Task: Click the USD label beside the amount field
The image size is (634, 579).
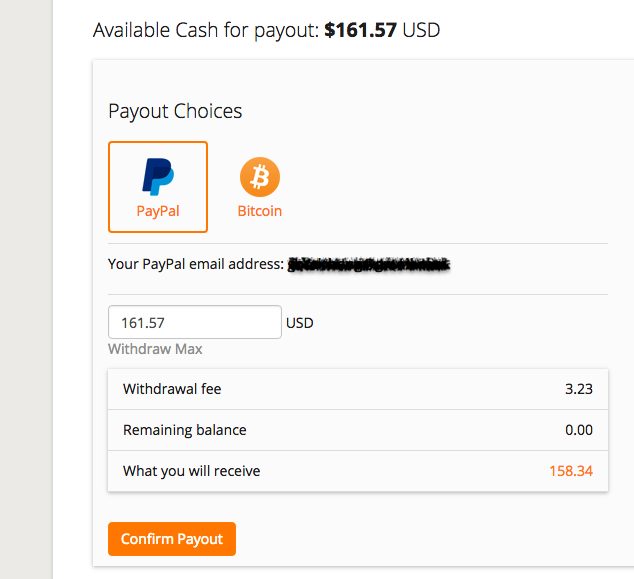Action: 300,323
